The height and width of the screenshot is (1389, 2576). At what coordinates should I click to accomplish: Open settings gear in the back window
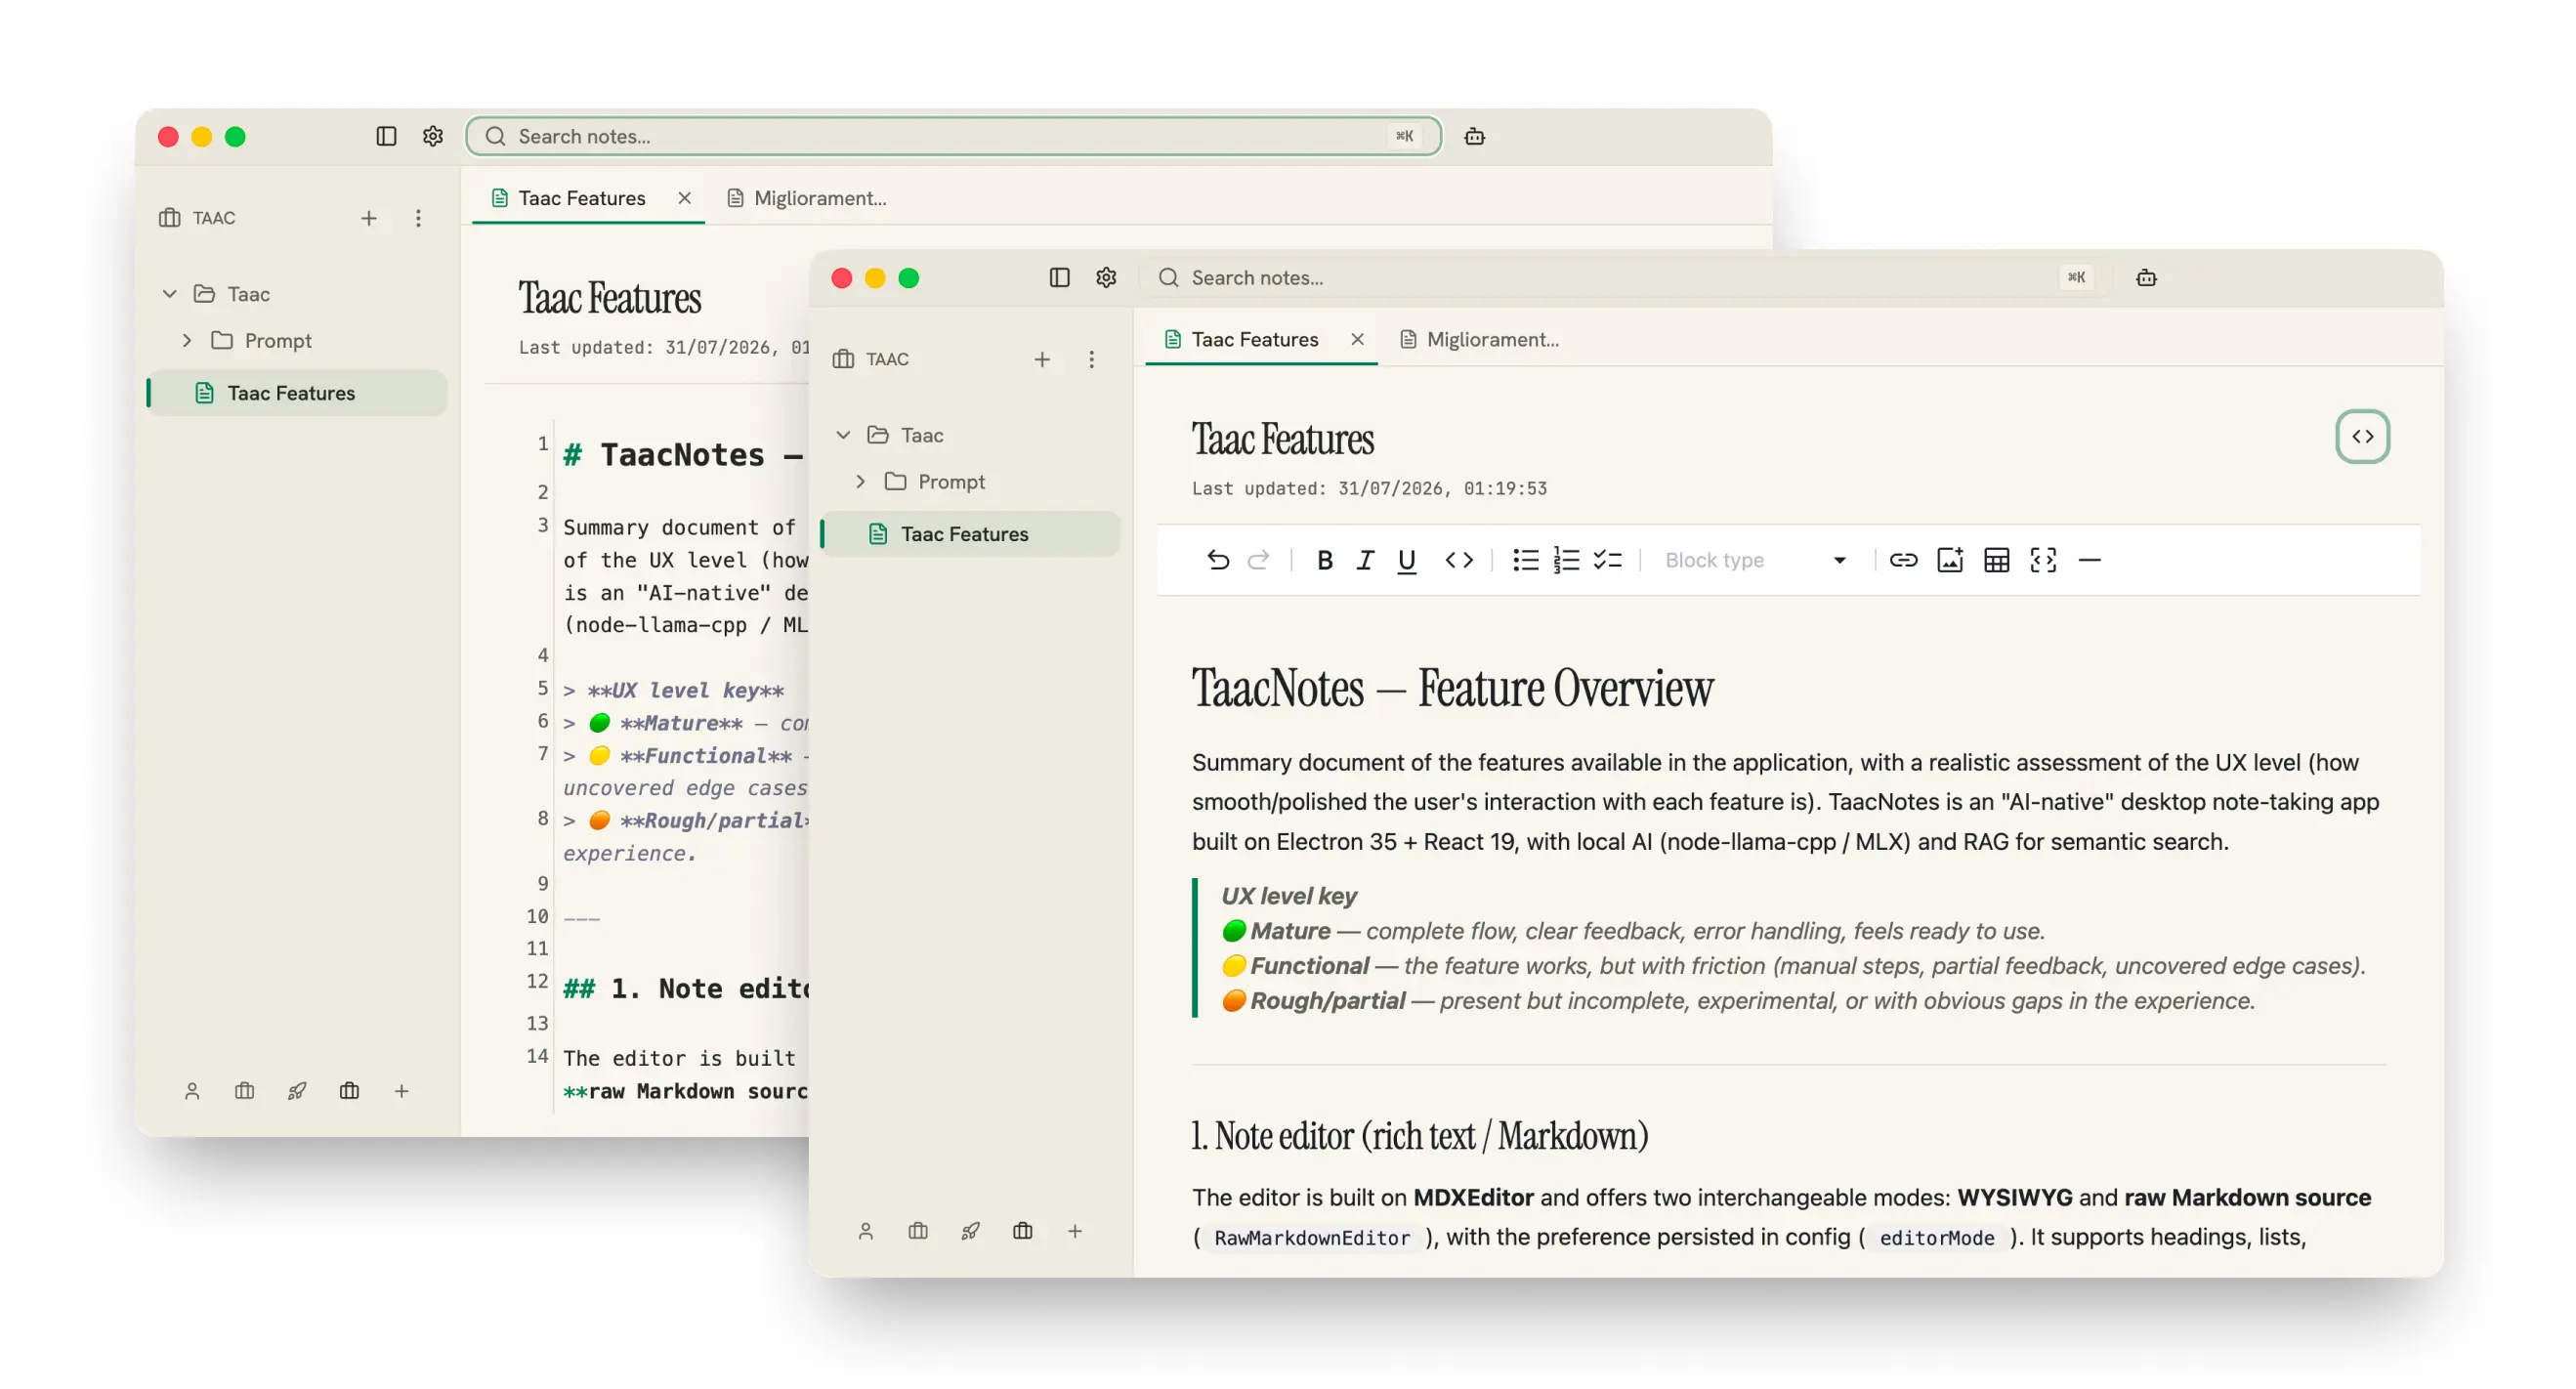point(432,136)
